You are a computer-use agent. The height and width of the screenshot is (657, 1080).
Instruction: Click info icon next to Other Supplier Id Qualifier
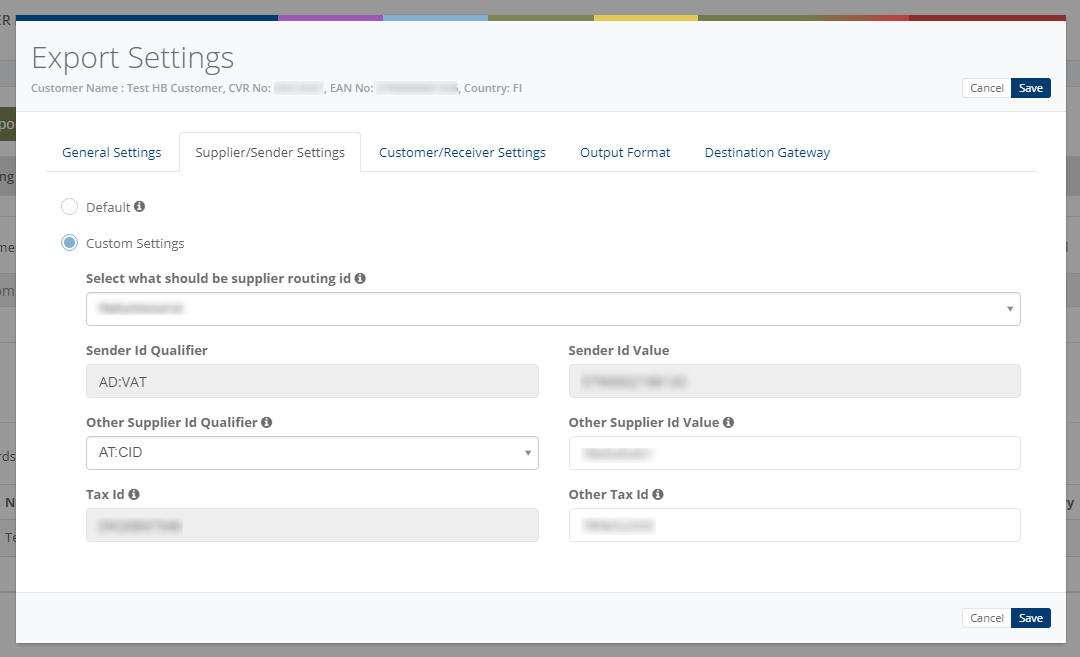[267, 422]
